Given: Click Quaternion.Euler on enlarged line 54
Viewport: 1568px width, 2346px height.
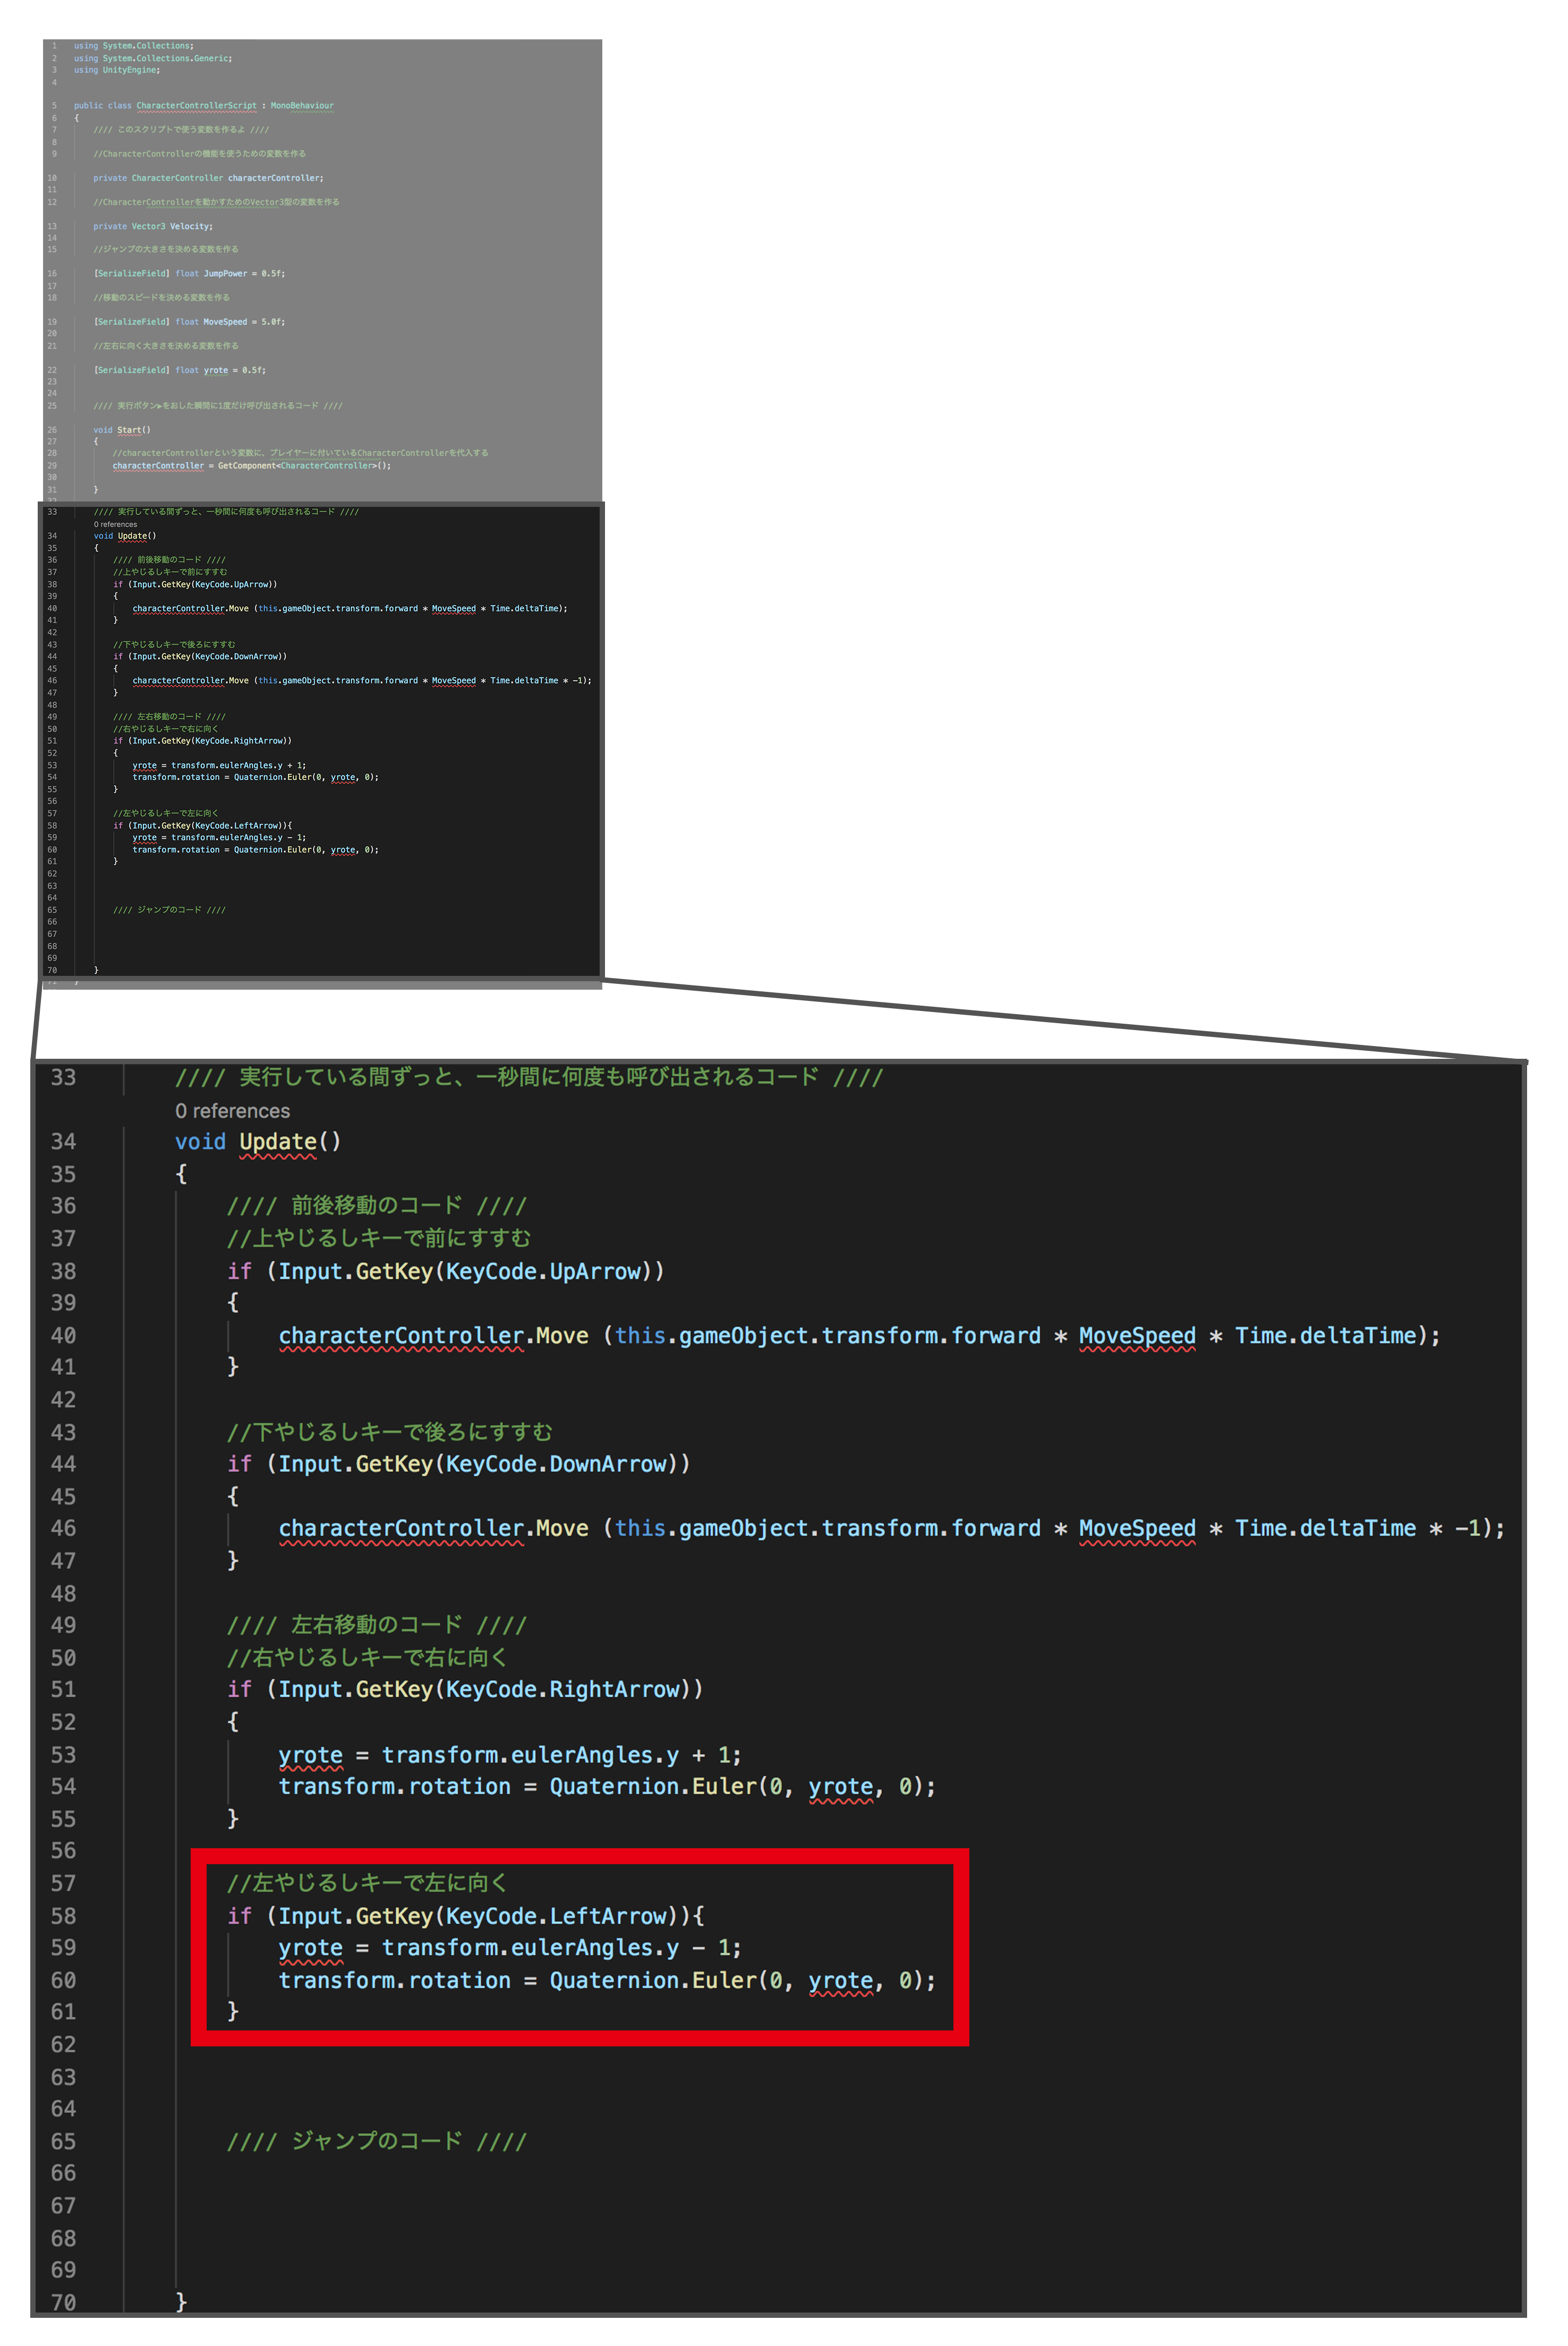Looking at the screenshot, I should click(653, 1786).
